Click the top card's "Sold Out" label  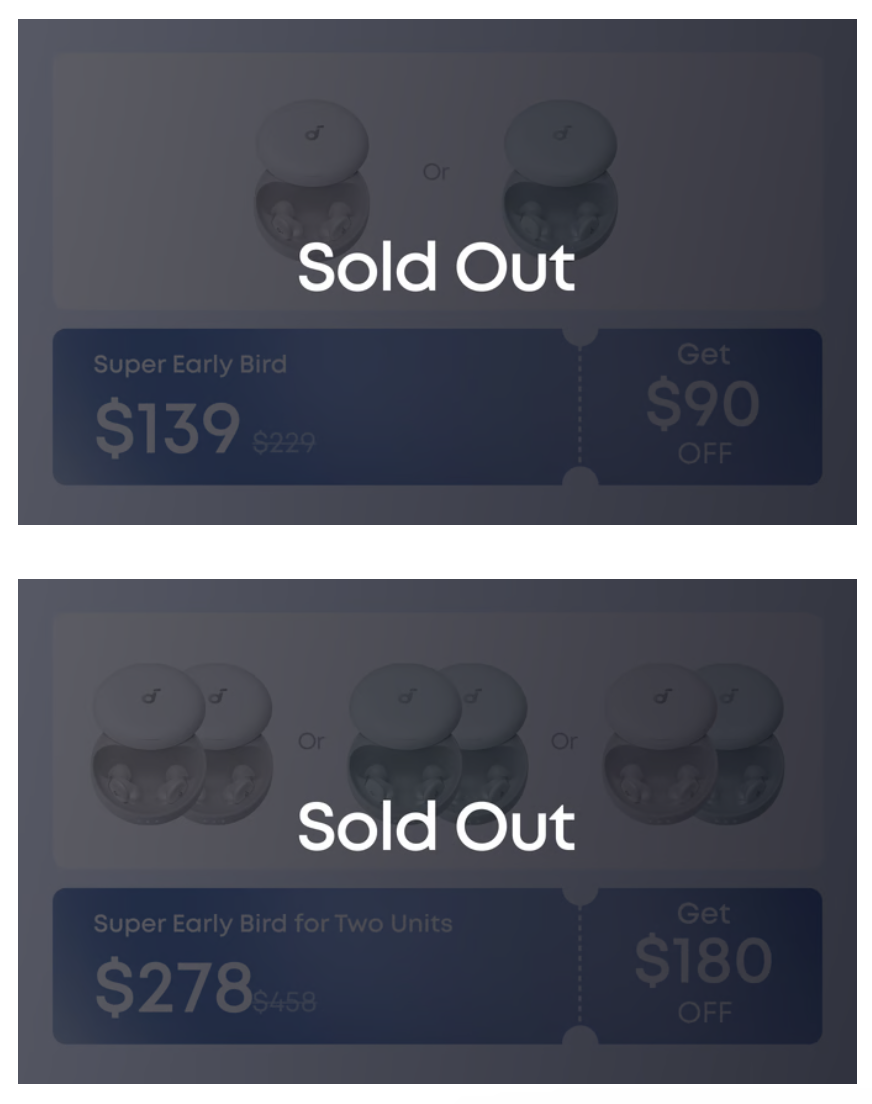click(x=436, y=268)
